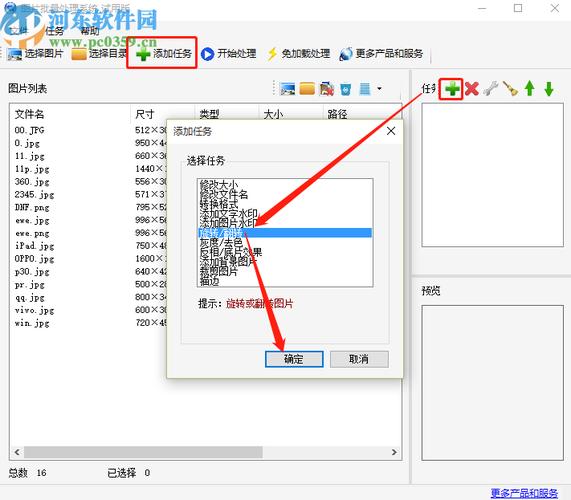Click the horizontal scrollbar right arrow

(x=394, y=452)
